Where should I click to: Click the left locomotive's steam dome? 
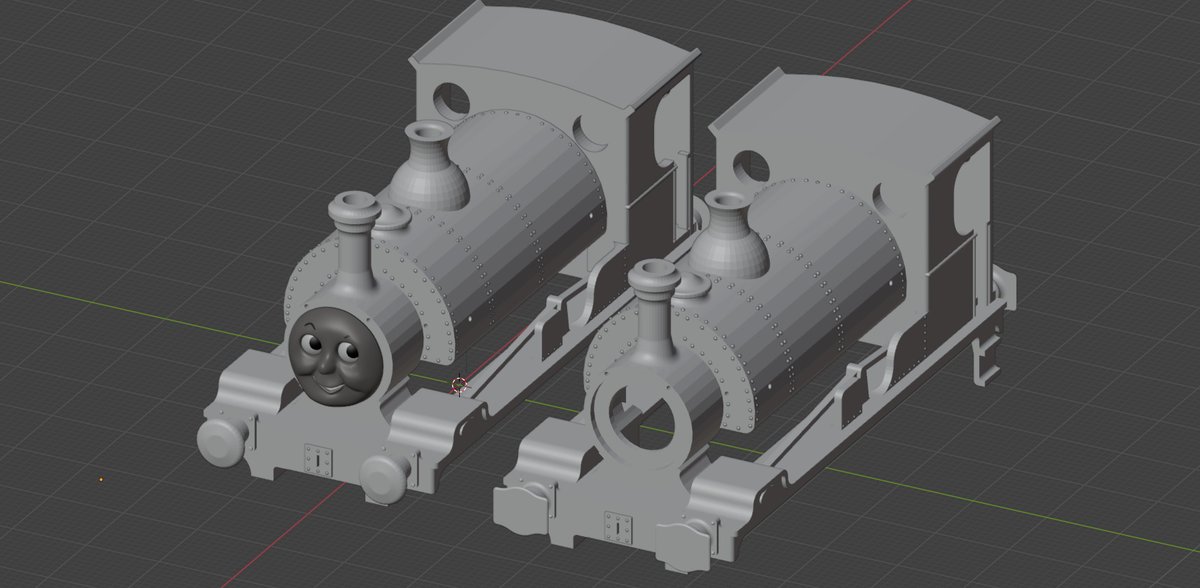(x=429, y=166)
